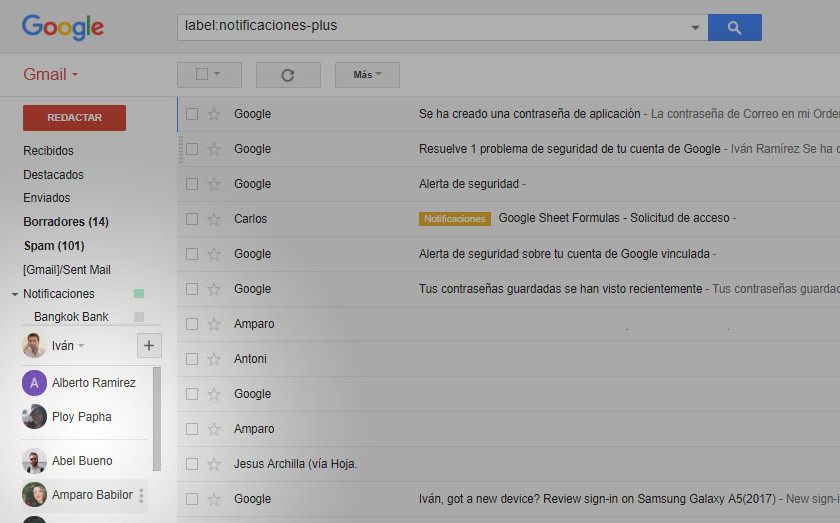This screenshot has width=840, height=523.
Task: Open Abel Bueno avatar in chat list
Action: (34, 461)
